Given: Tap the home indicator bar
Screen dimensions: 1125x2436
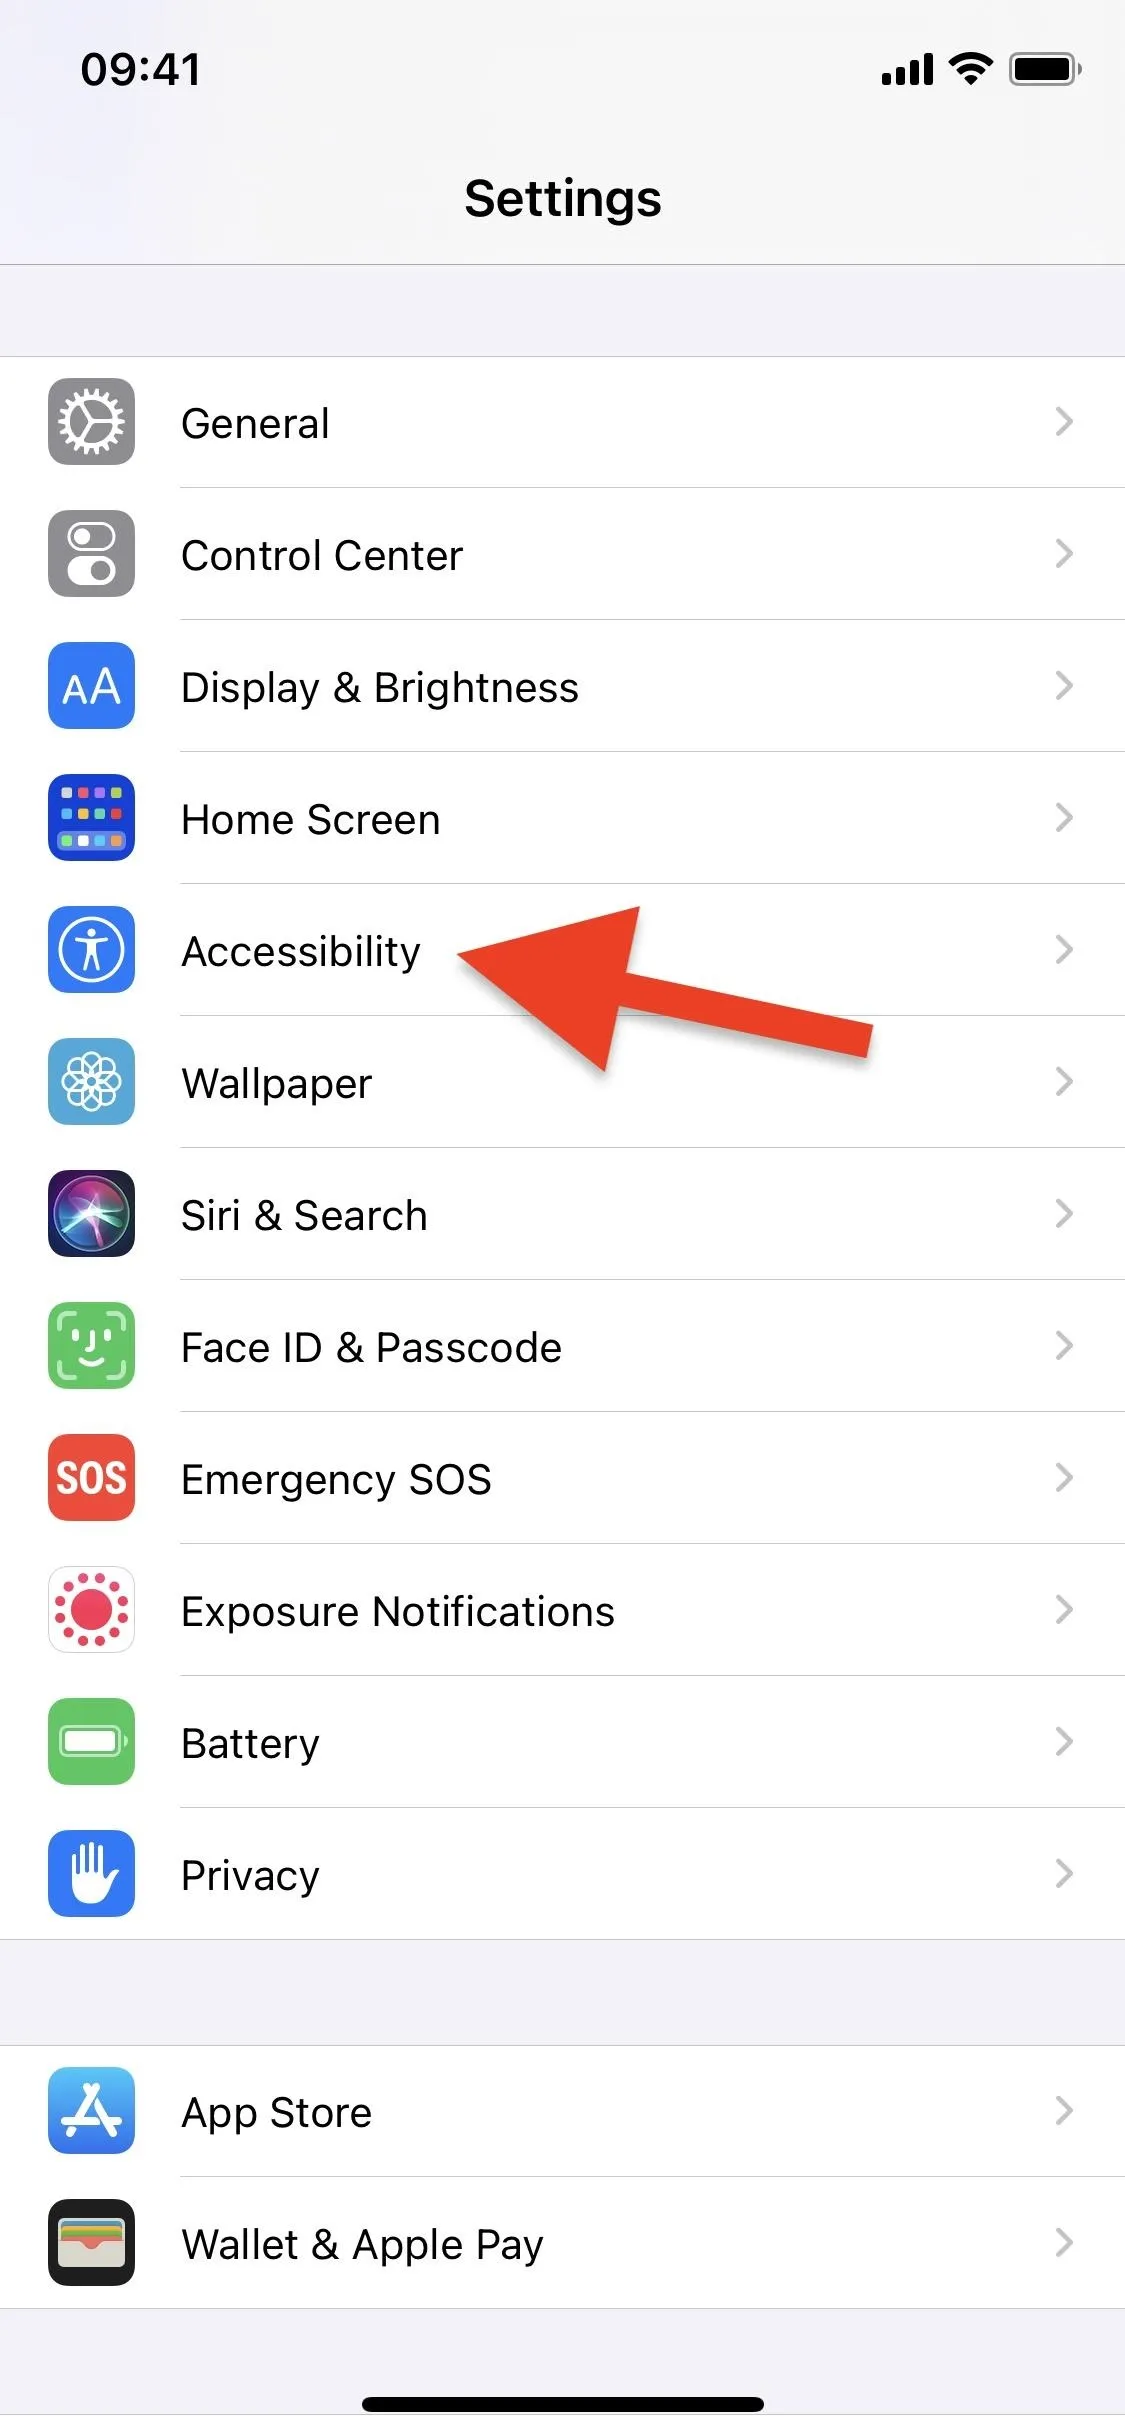Looking at the screenshot, I should [x=563, y=2404].
